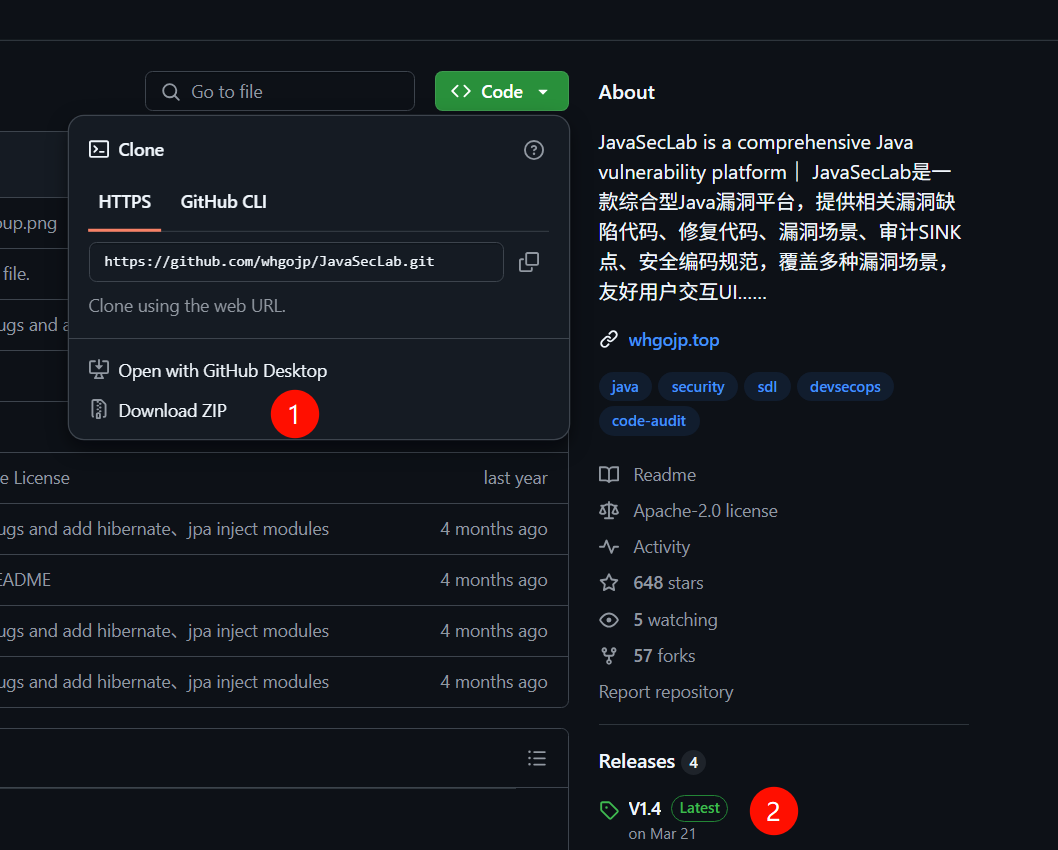
Task: Open the Readme link in About
Action: pos(665,475)
